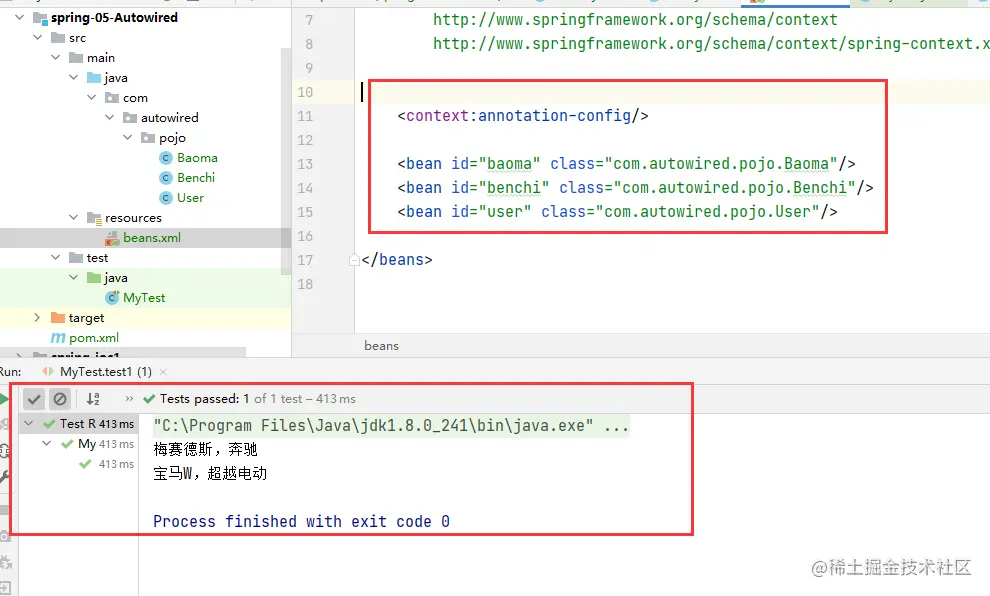The width and height of the screenshot is (990, 596).
Task: Click the Maven icon beside pom.xml
Action: tap(58, 338)
